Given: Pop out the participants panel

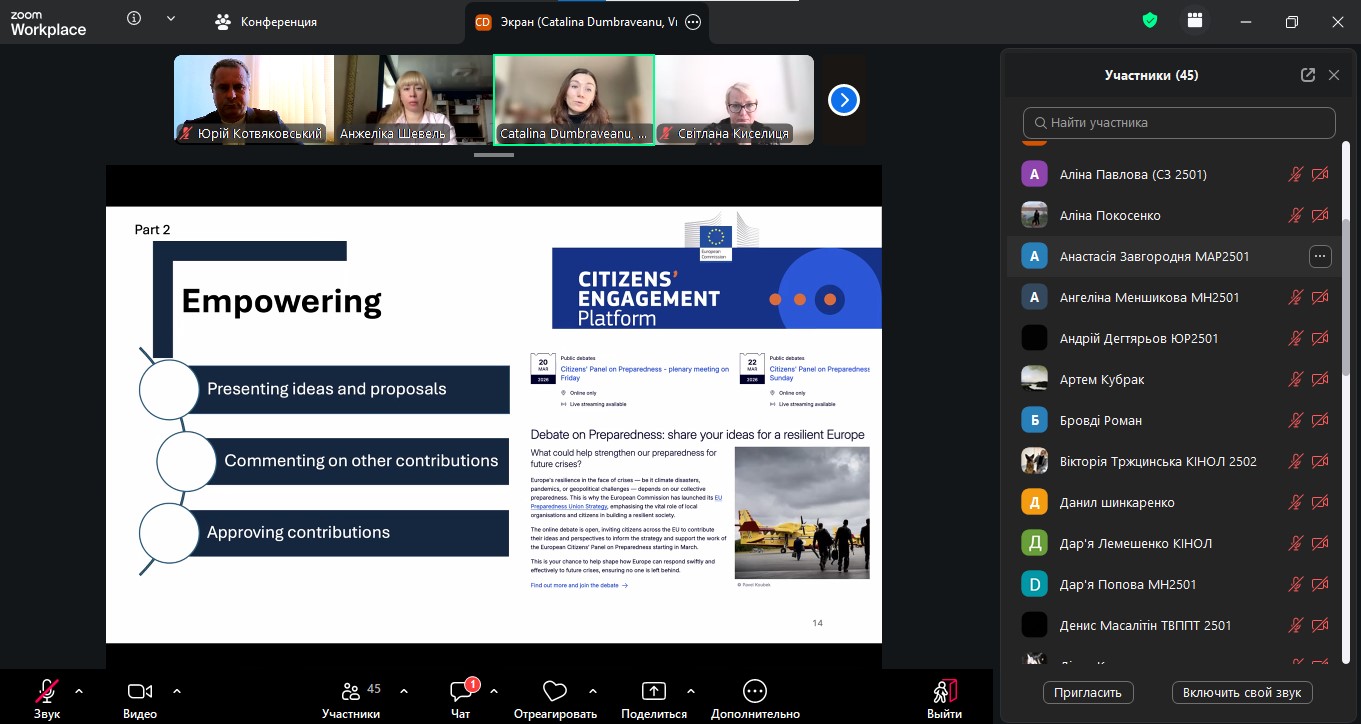Looking at the screenshot, I should (x=1307, y=75).
